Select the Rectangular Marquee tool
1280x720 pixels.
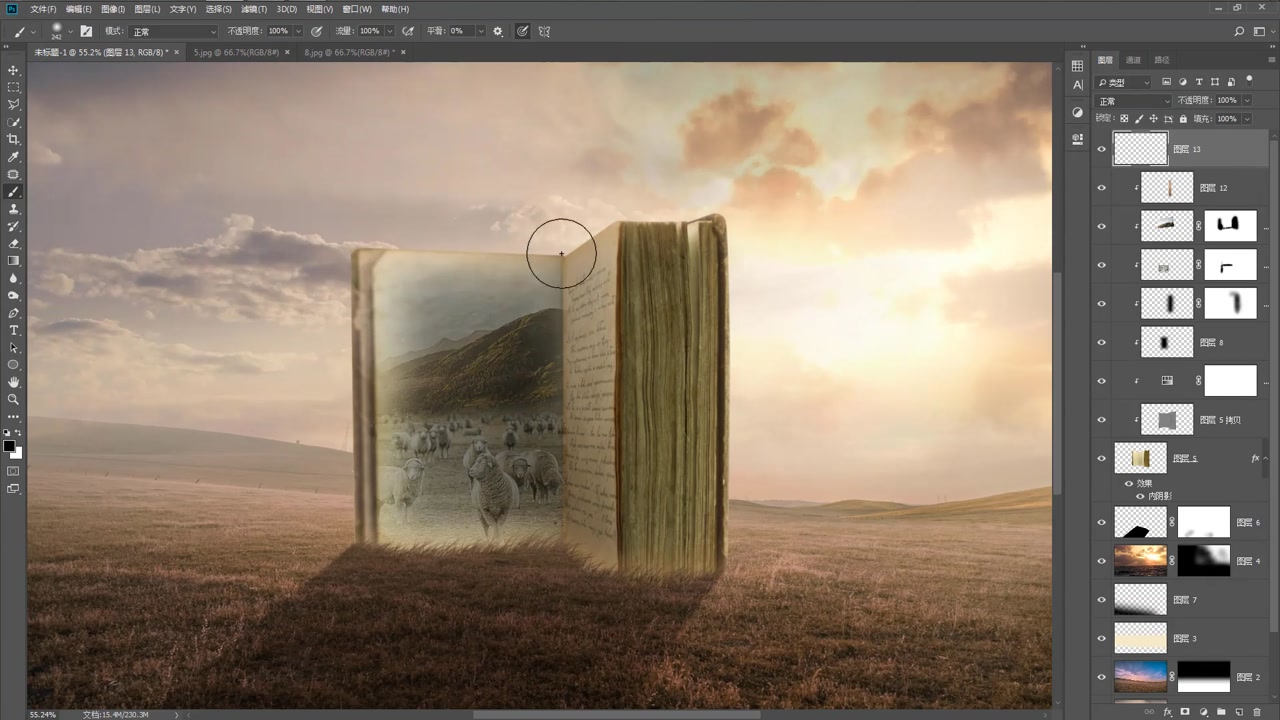tap(13, 87)
